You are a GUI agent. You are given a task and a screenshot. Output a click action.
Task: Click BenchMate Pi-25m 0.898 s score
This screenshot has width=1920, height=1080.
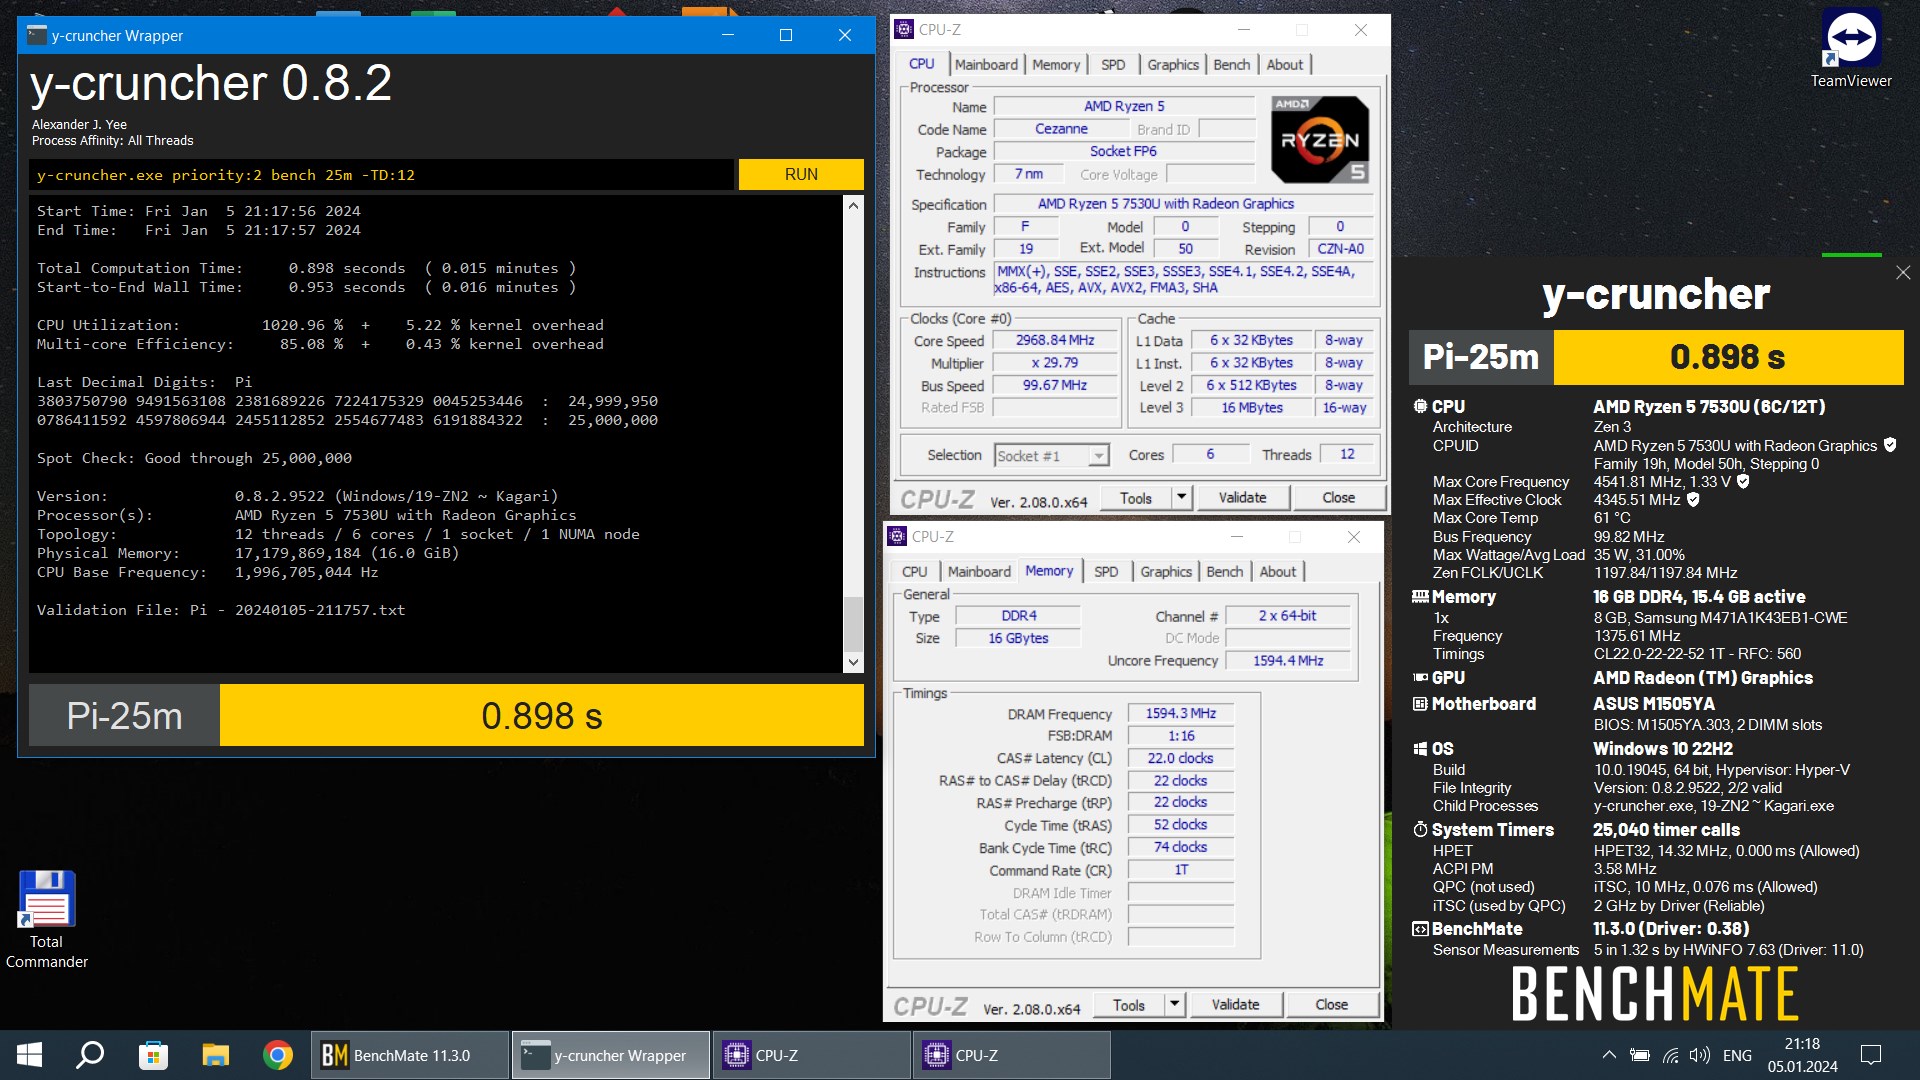pos(1656,357)
